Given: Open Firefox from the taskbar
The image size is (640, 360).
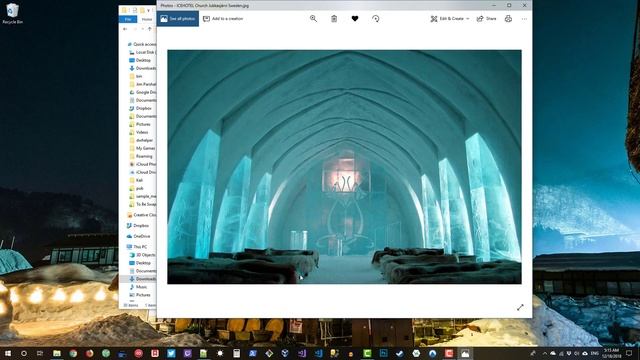Looking at the screenshot, I should [x=89, y=353].
